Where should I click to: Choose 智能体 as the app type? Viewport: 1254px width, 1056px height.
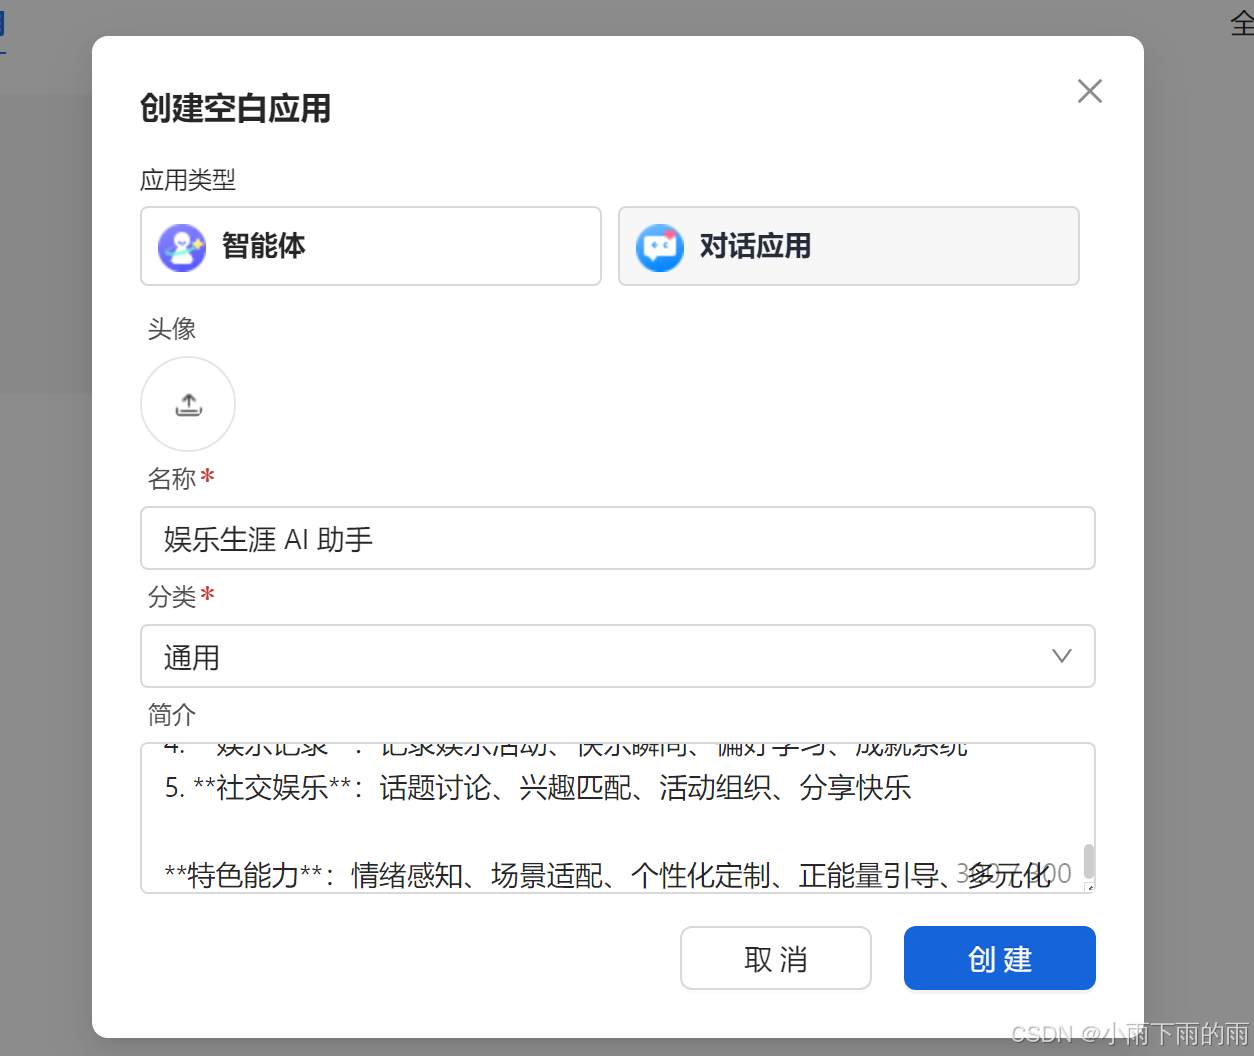(370, 246)
